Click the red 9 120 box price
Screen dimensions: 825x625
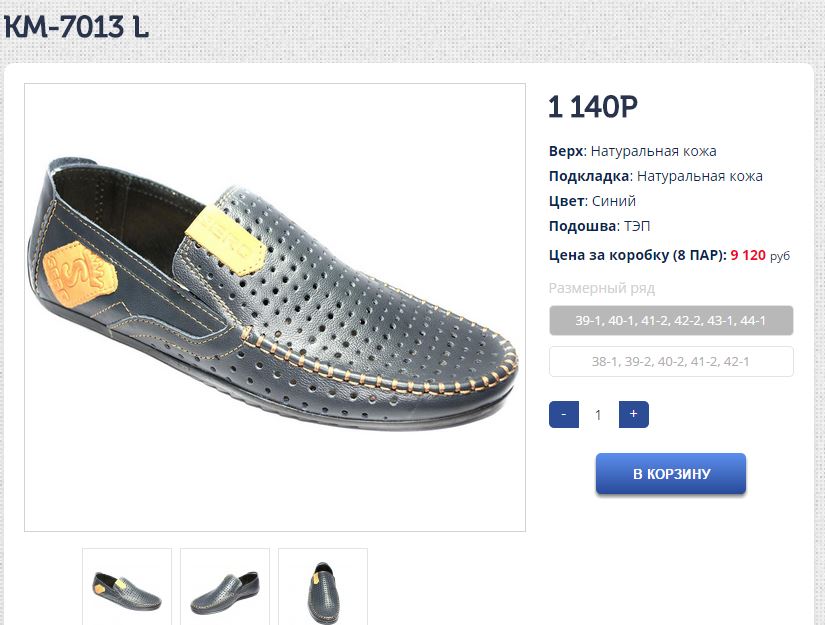coord(748,255)
